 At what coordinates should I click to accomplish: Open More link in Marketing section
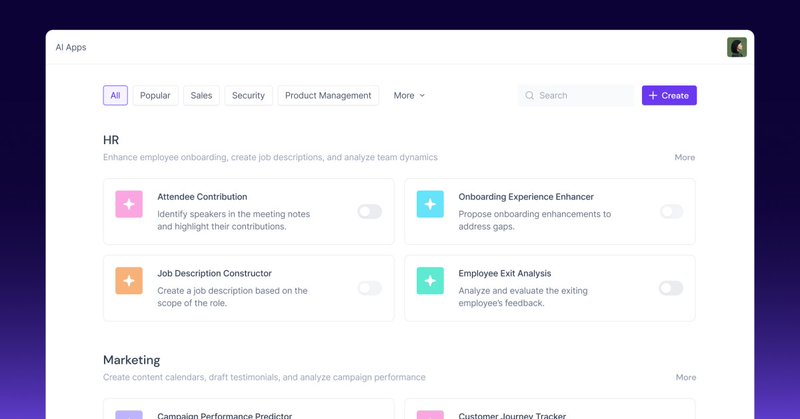(686, 377)
